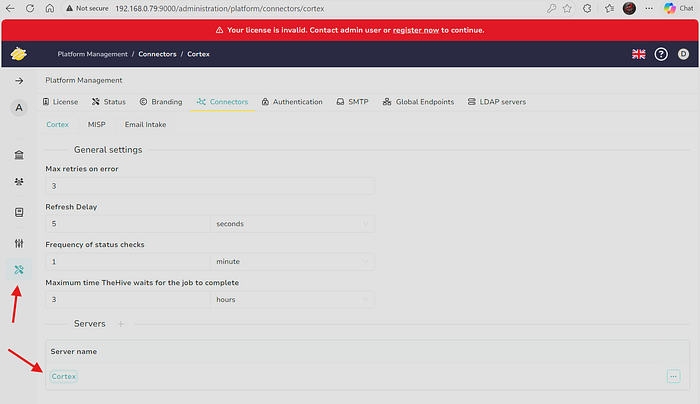Click the register now link
The image size is (700, 404).
[416, 30]
